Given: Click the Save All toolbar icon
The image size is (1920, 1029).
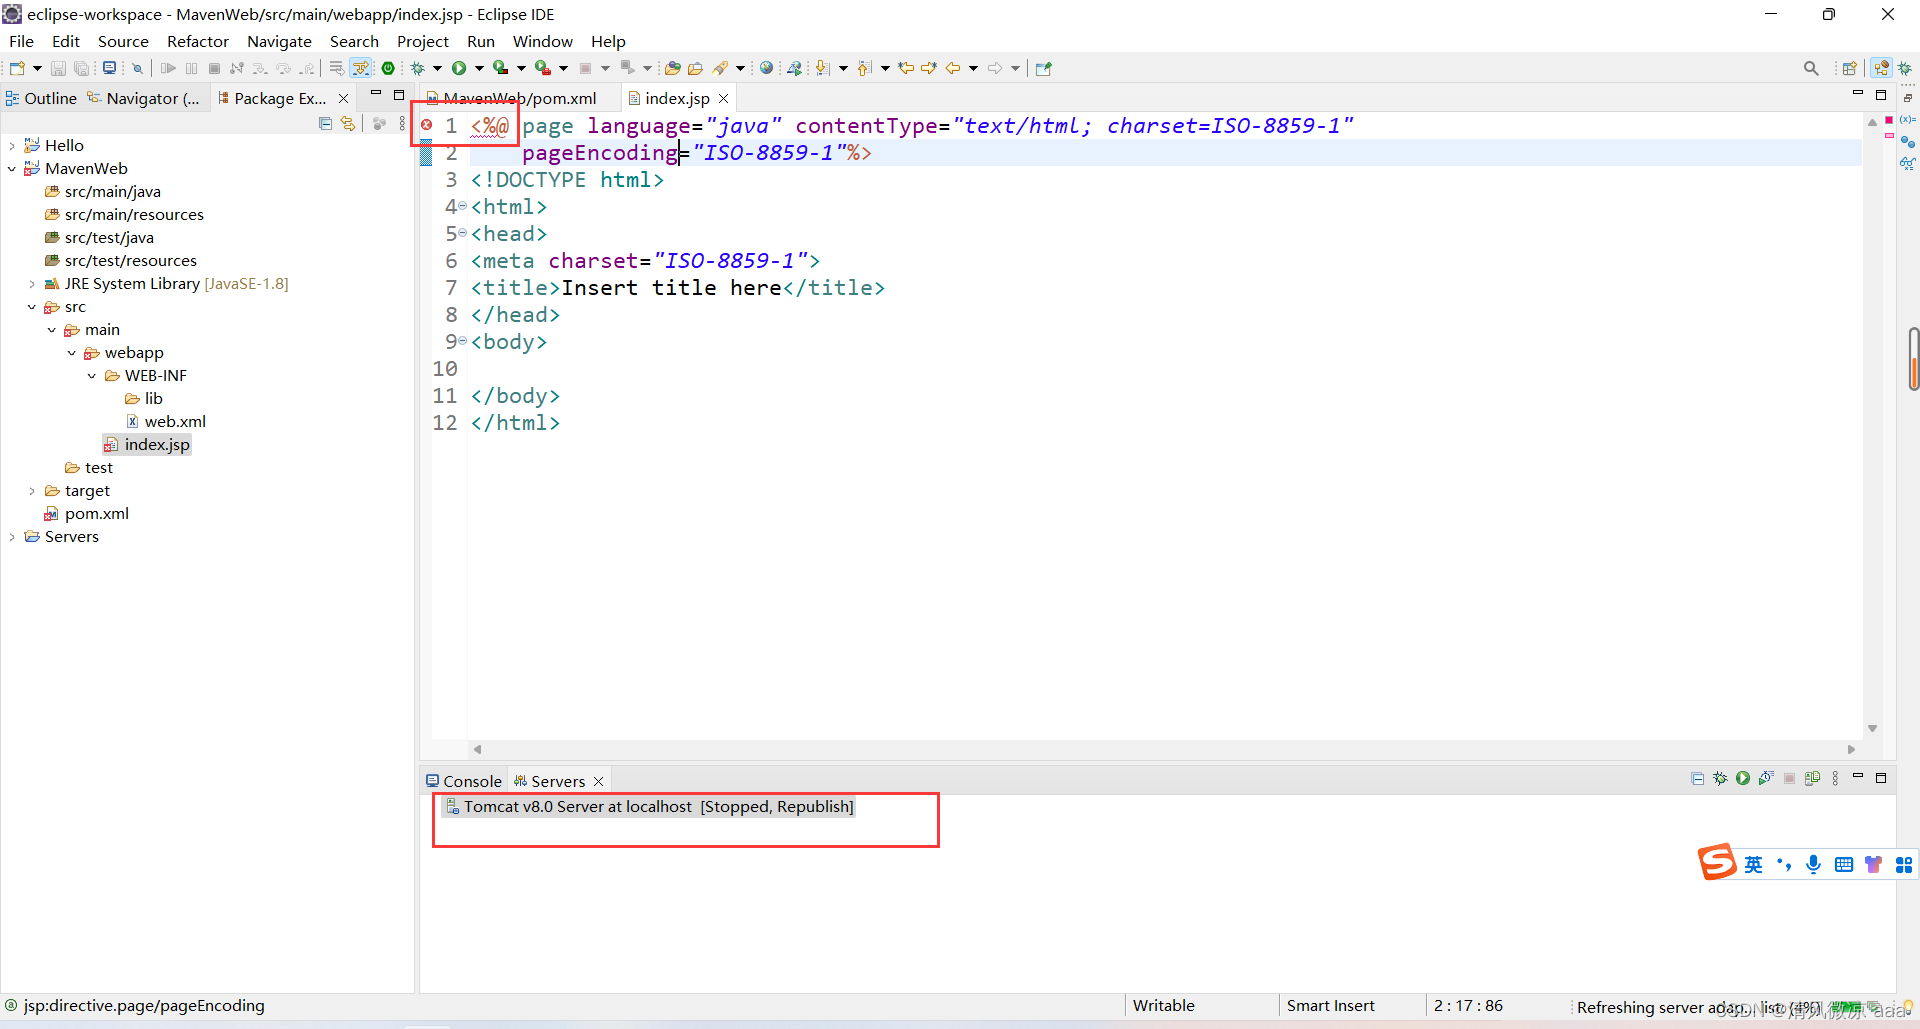Looking at the screenshot, I should [x=82, y=68].
